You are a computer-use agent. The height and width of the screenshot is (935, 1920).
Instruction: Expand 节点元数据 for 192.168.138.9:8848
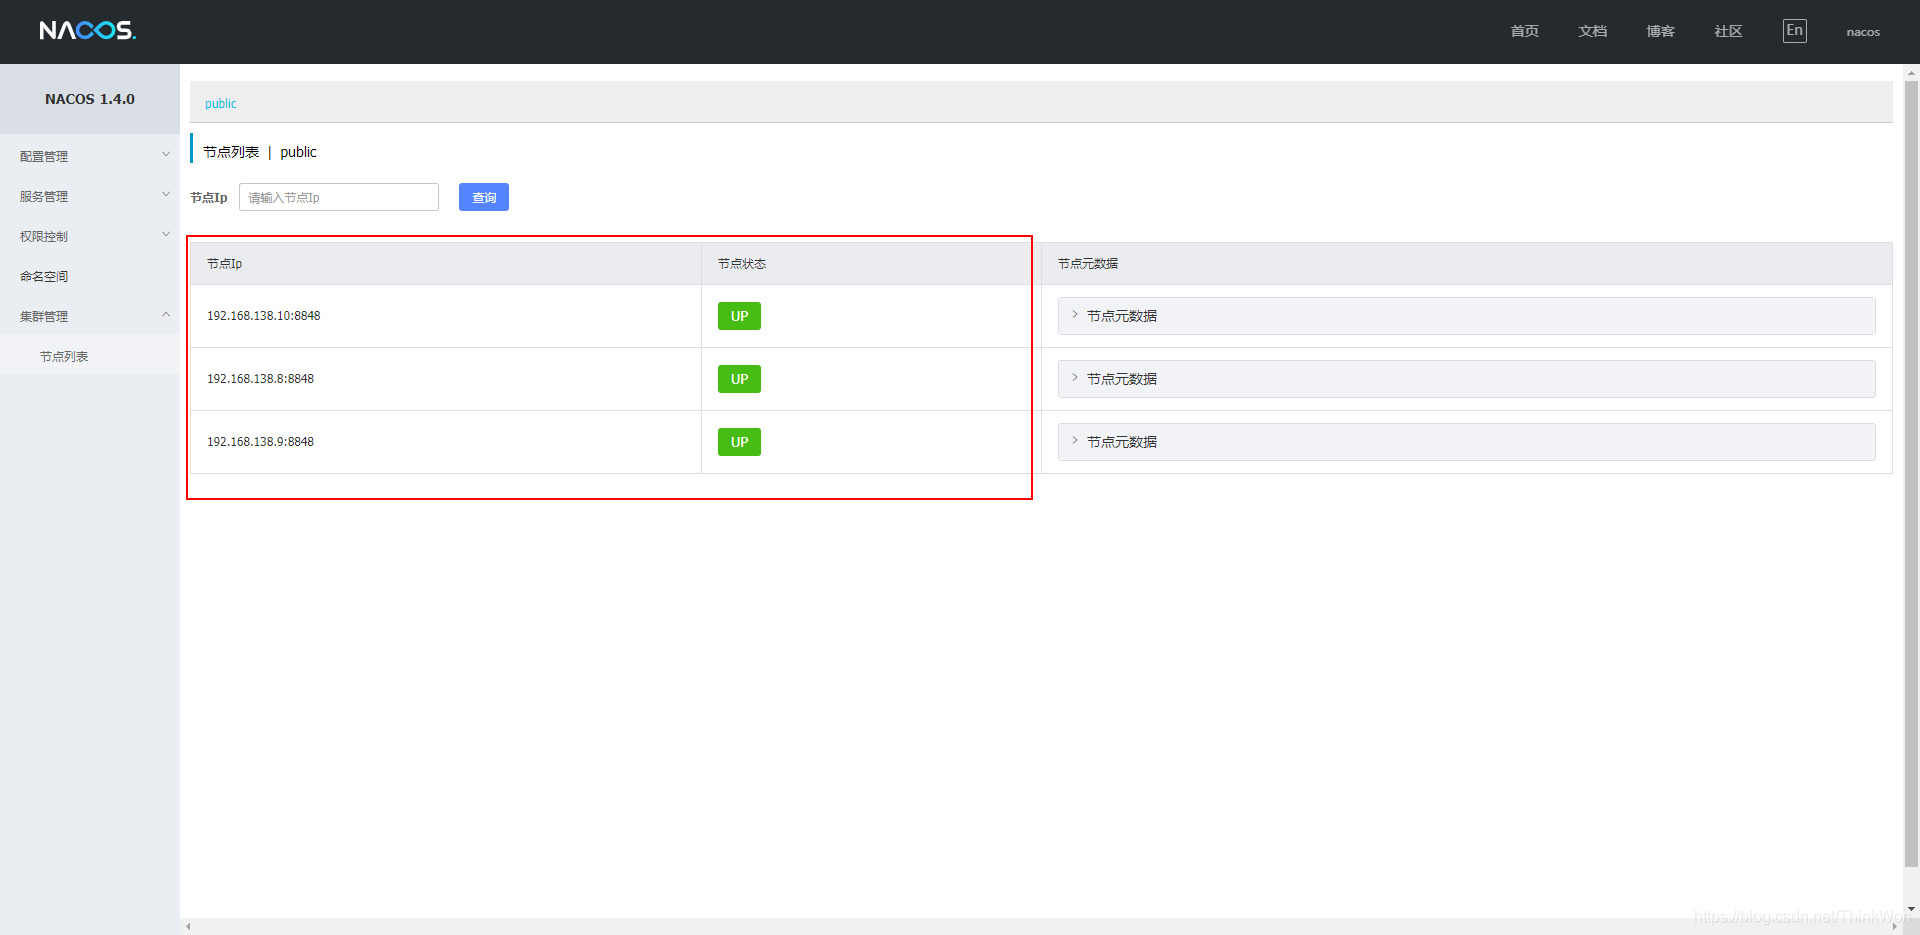tap(1467, 442)
